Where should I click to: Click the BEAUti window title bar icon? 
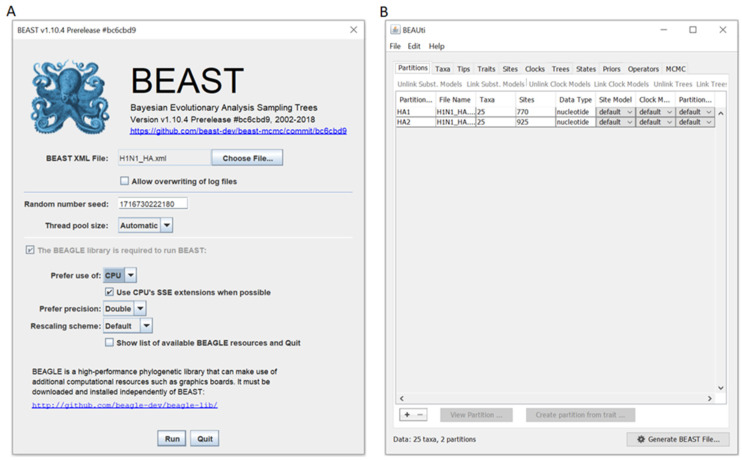click(x=395, y=30)
